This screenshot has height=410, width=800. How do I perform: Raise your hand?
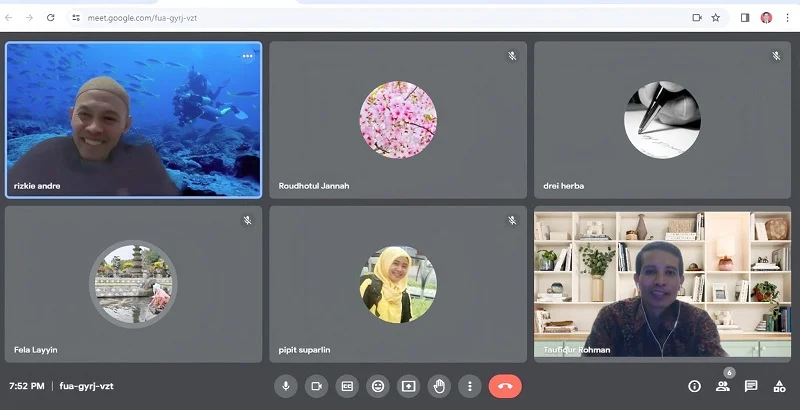[438, 386]
